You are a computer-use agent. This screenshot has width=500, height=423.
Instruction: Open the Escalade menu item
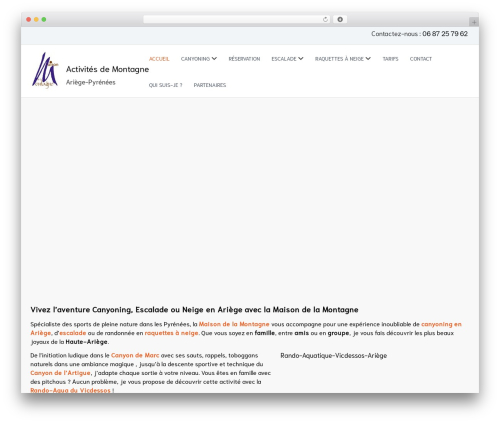point(284,59)
